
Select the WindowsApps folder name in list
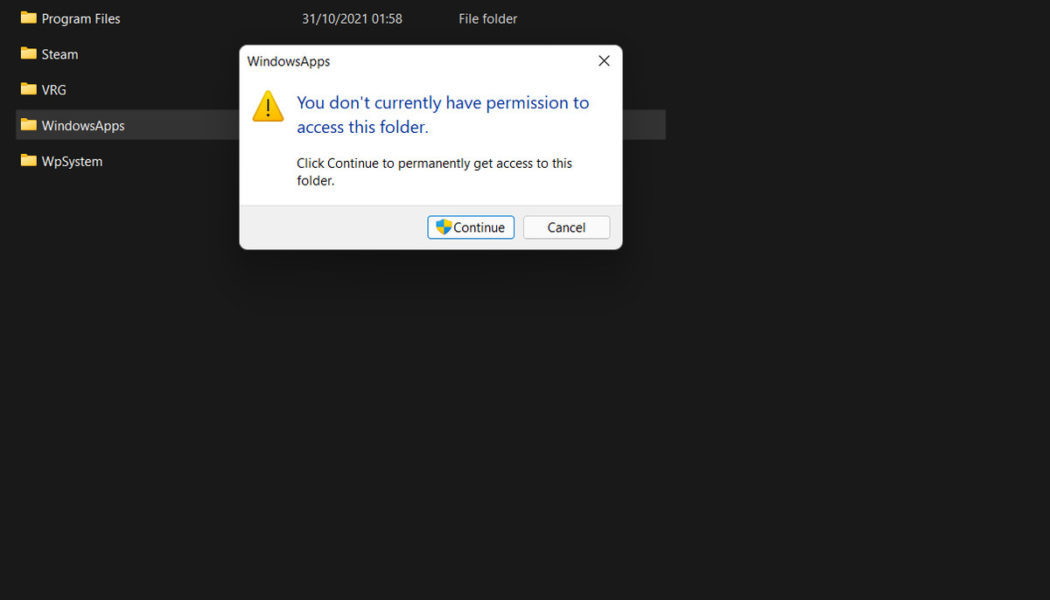[82, 126]
